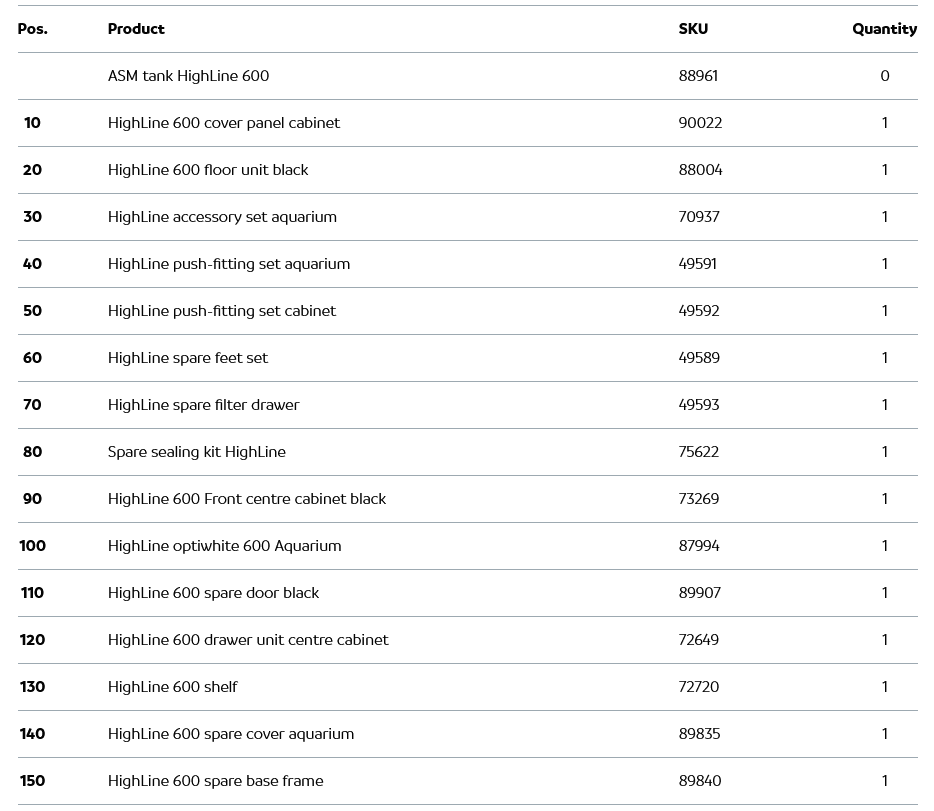Viewport: 934px width, 811px height.
Task: Open HighLine push-fitting set cabinet
Action: (x=222, y=311)
